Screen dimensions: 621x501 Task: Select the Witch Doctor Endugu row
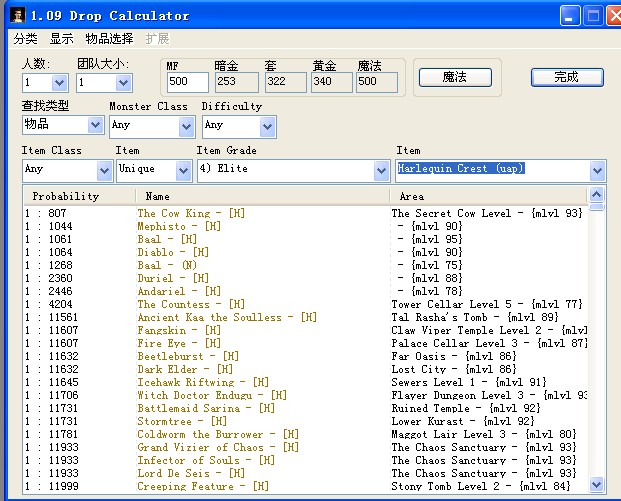coord(305,395)
